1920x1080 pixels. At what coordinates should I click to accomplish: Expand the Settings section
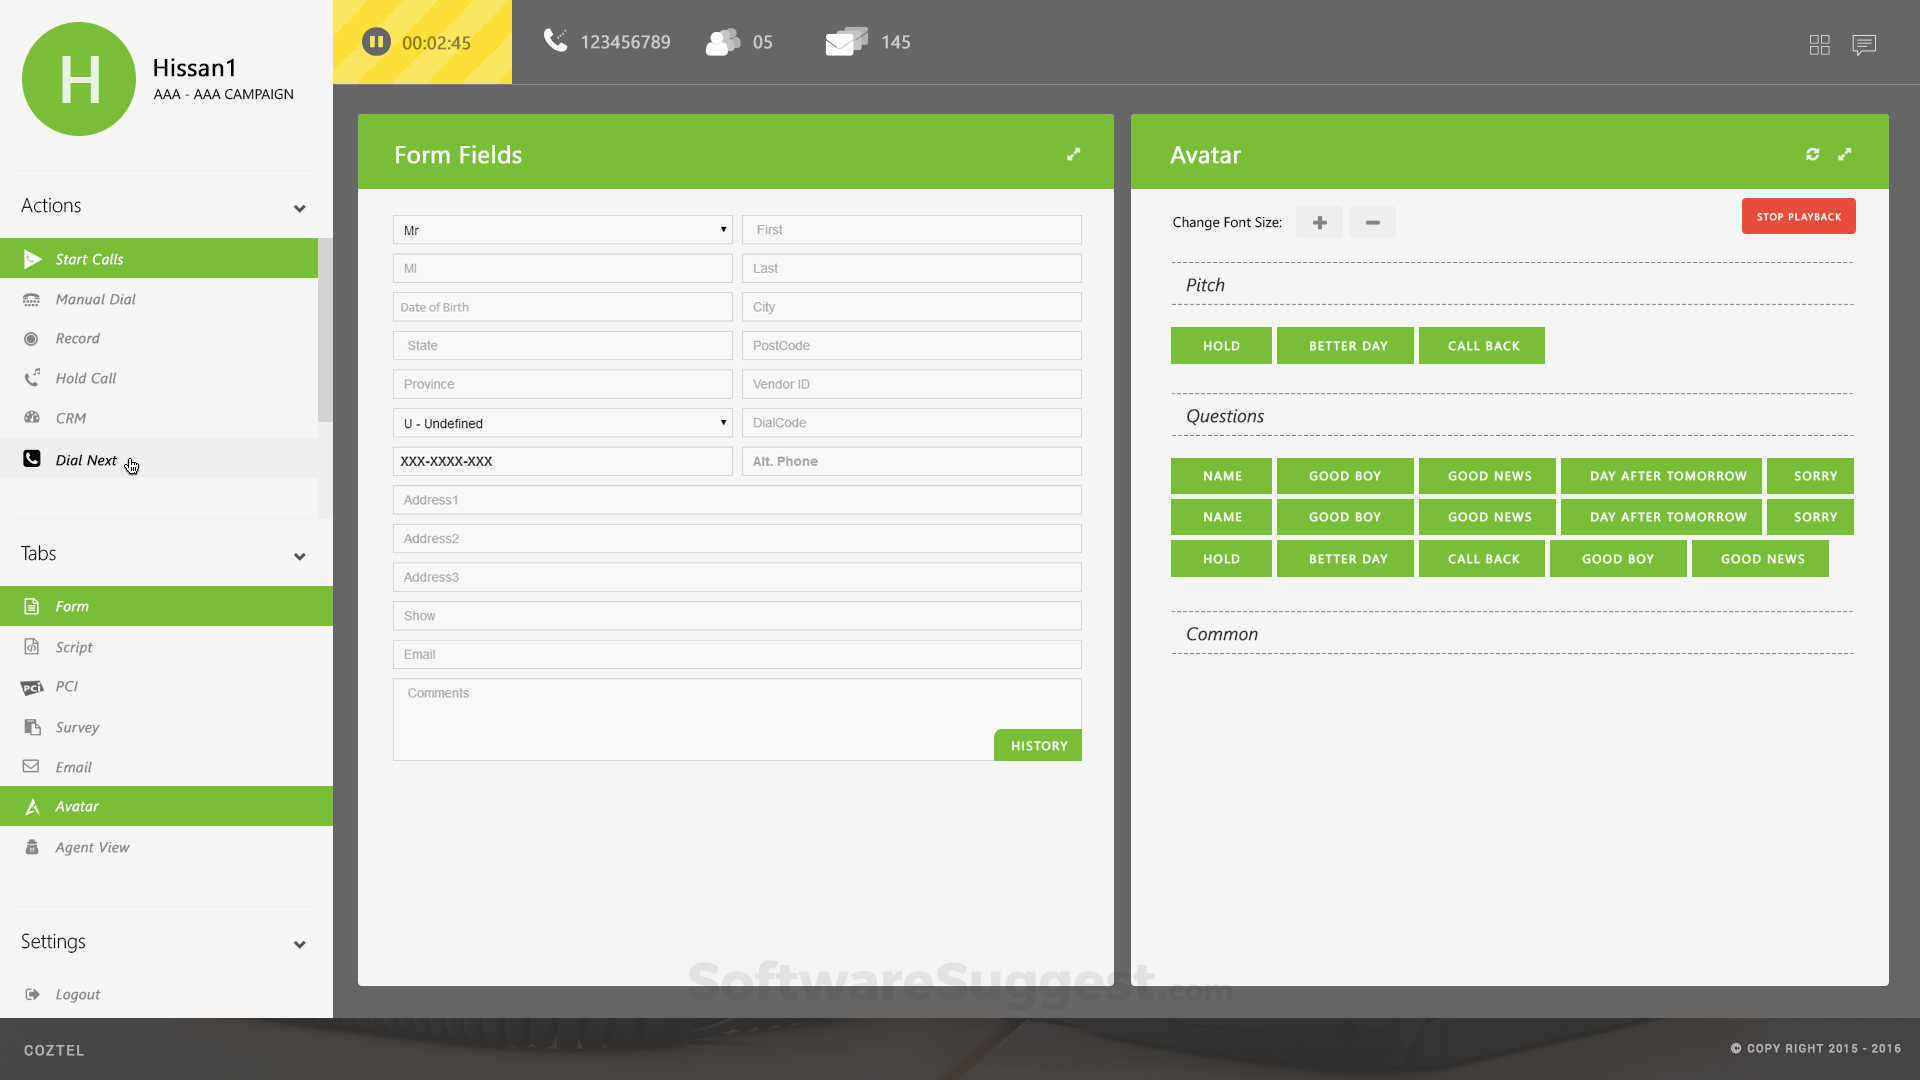(x=299, y=944)
